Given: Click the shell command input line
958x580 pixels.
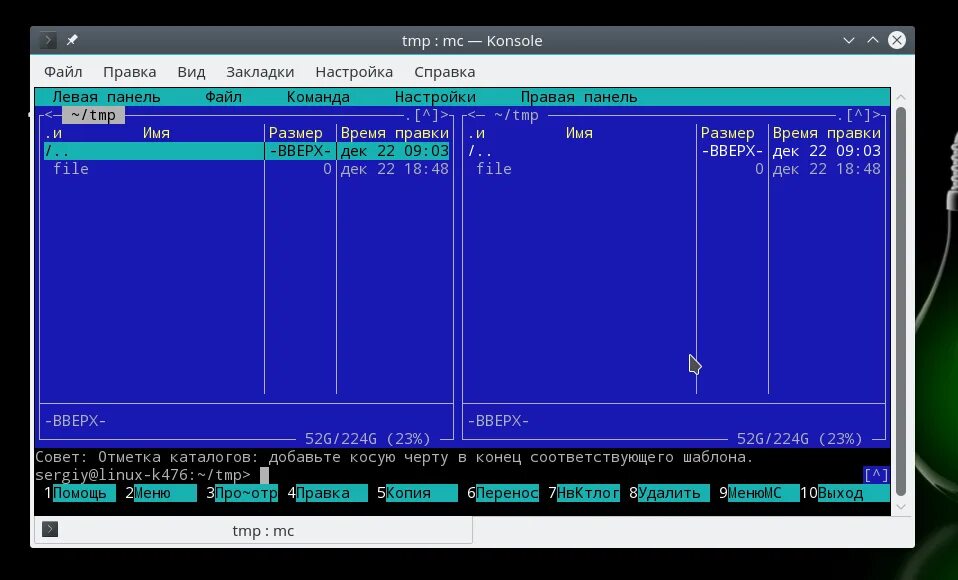Looking at the screenshot, I should point(300,475).
